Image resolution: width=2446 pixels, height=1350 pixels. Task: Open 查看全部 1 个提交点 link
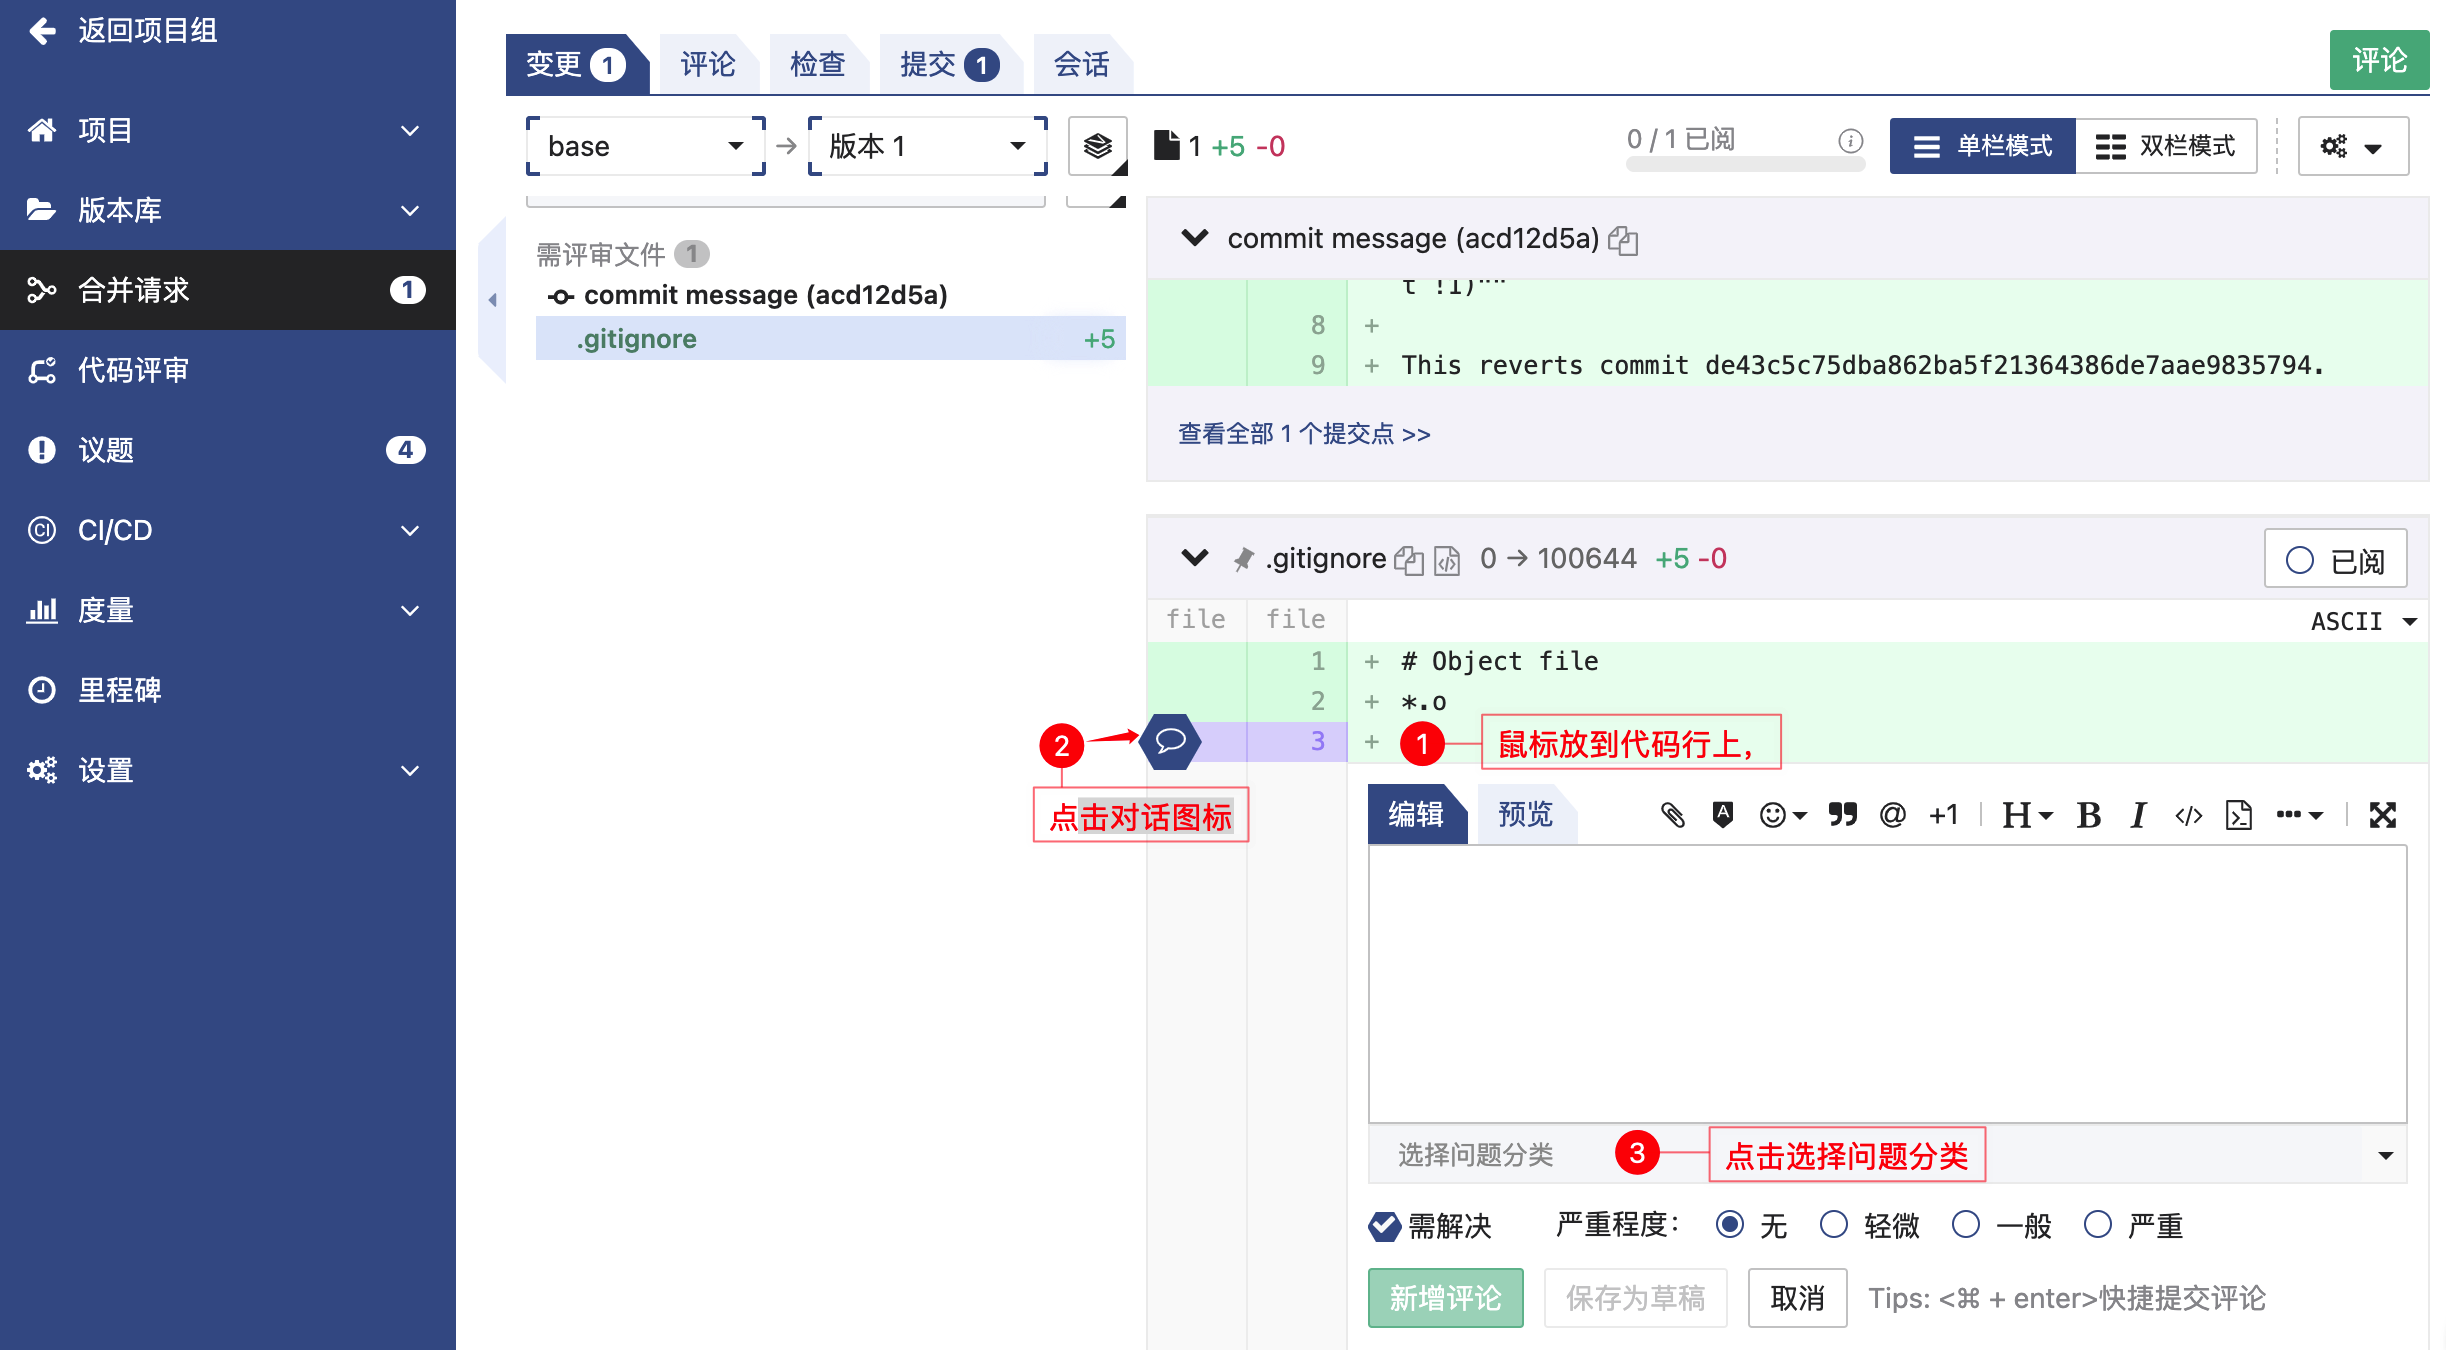[1304, 434]
